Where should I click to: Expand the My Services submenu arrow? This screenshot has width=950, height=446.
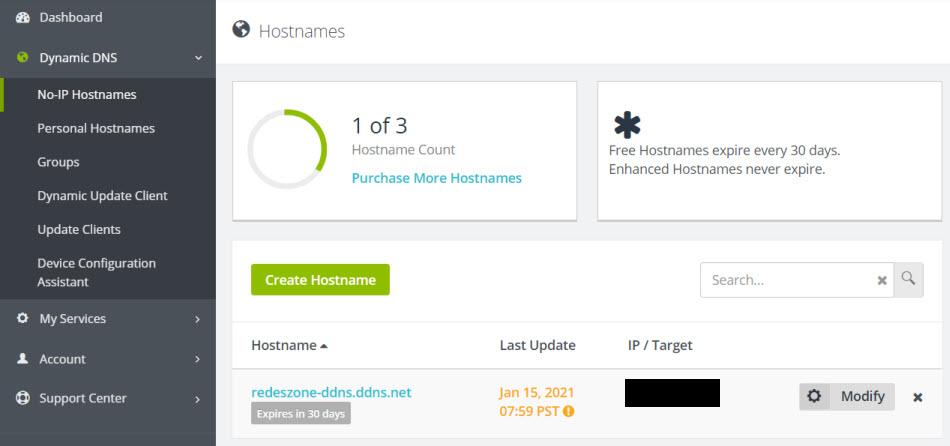coord(198,320)
